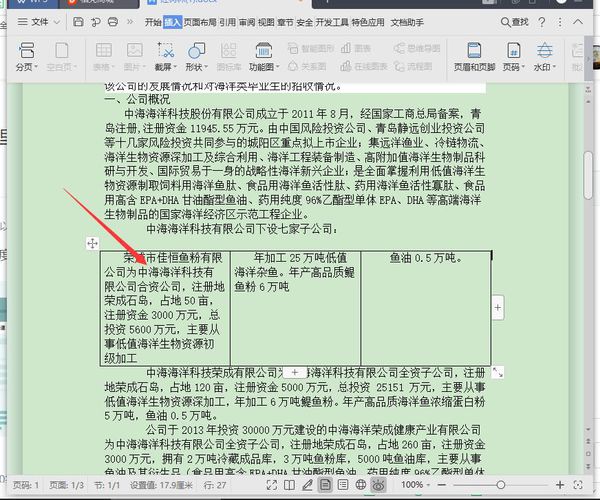Viewport: 600px width, 500px height.
Task: Click the table move handle icon
Action: [92, 243]
